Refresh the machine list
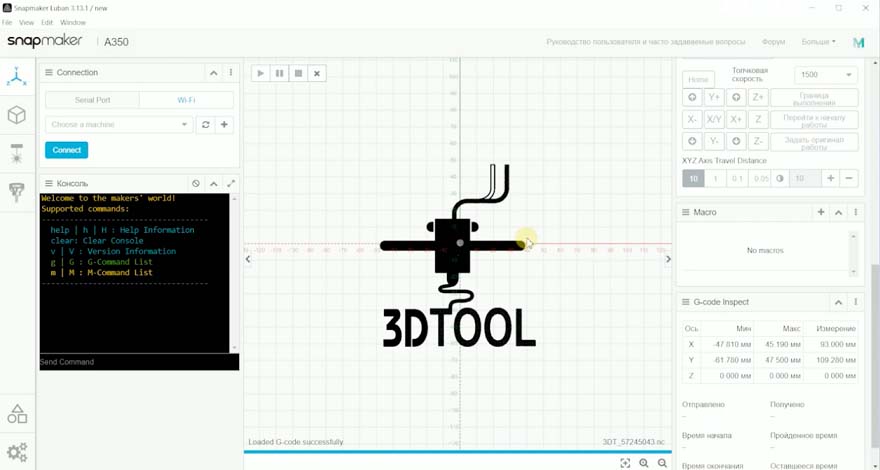This screenshot has width=880, height=470. (205, 125)
